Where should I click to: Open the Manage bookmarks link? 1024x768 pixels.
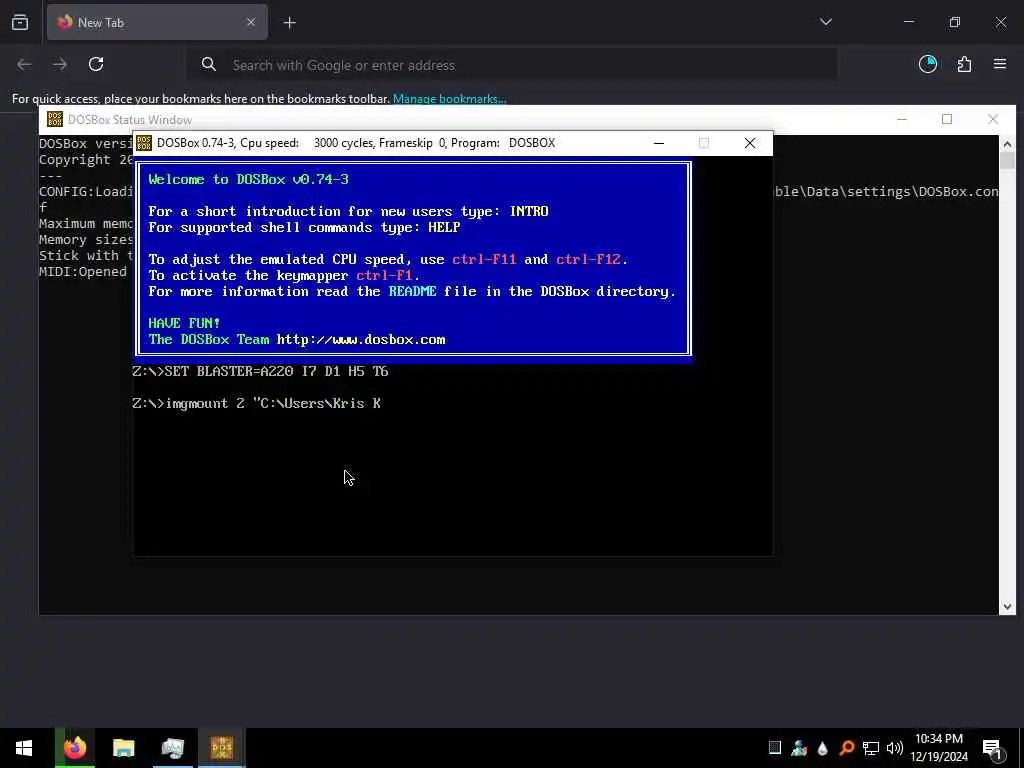click(x=449, y=99)
